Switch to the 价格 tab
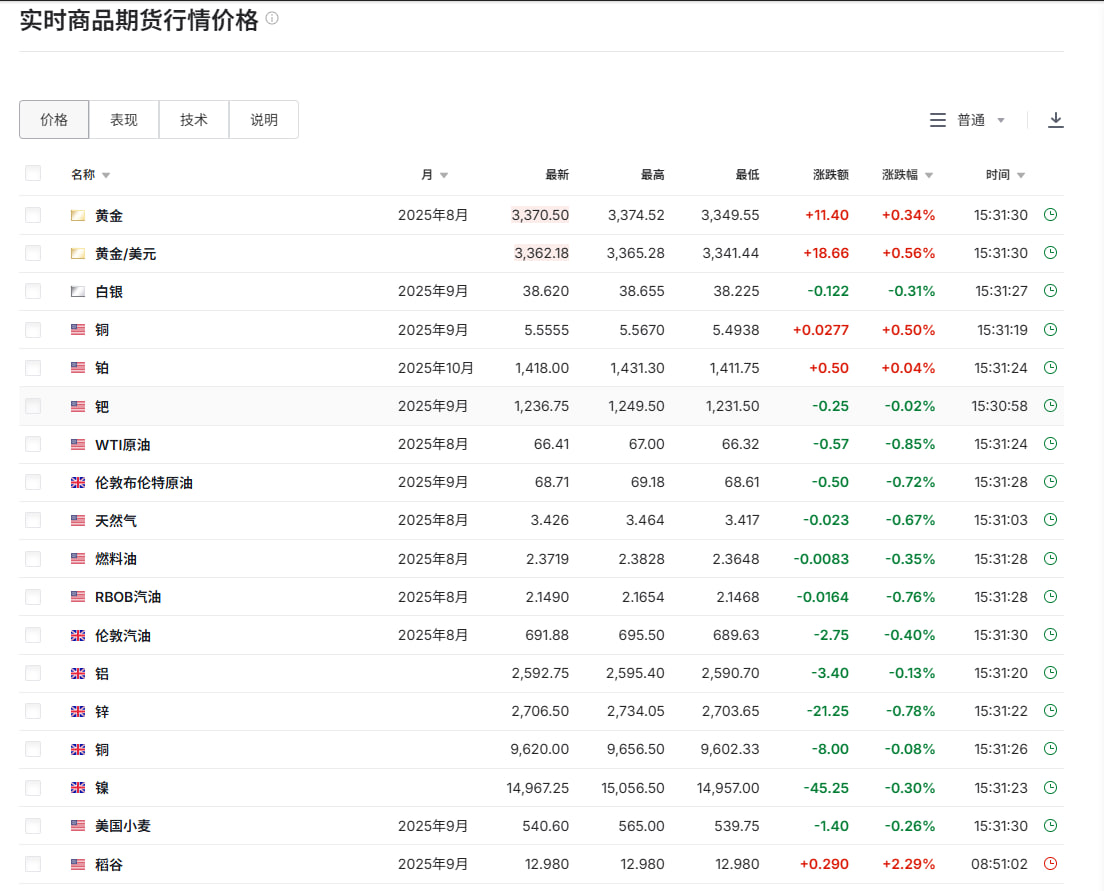 (x=54, y=120)
